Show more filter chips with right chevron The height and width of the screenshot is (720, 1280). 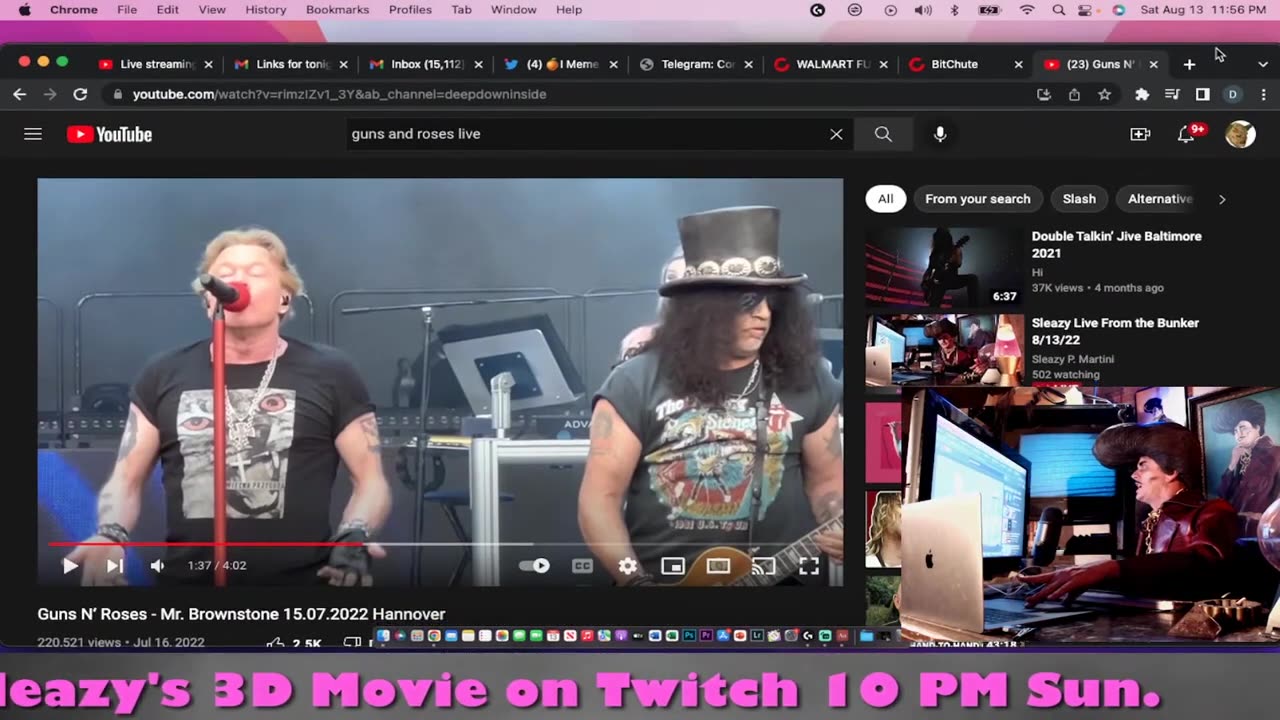click(x=1221, y=199)
